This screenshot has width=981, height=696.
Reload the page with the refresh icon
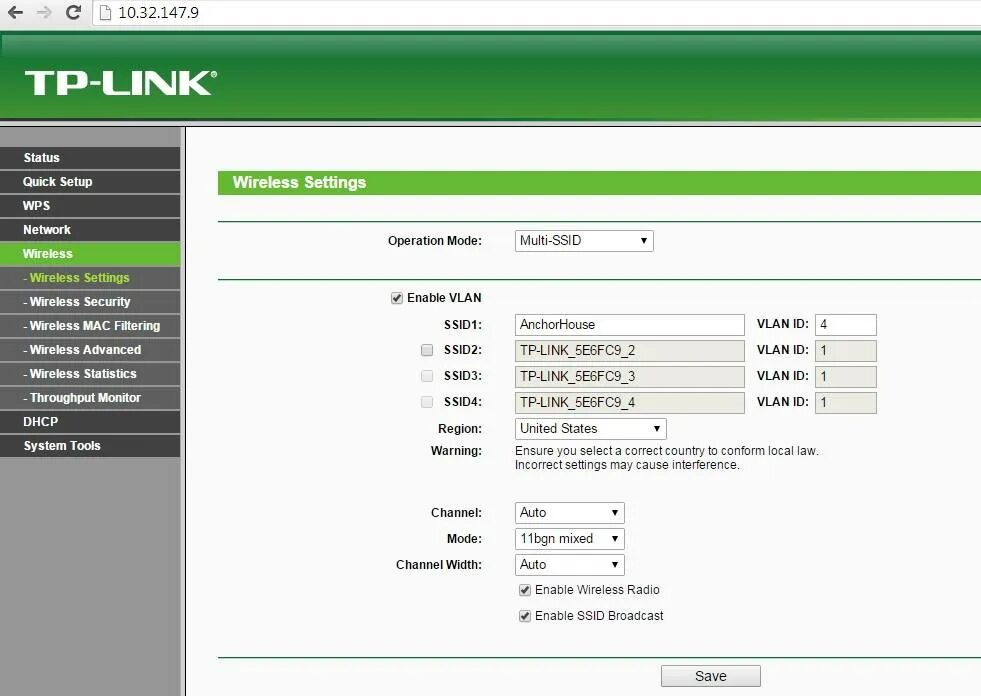point(73,12)
